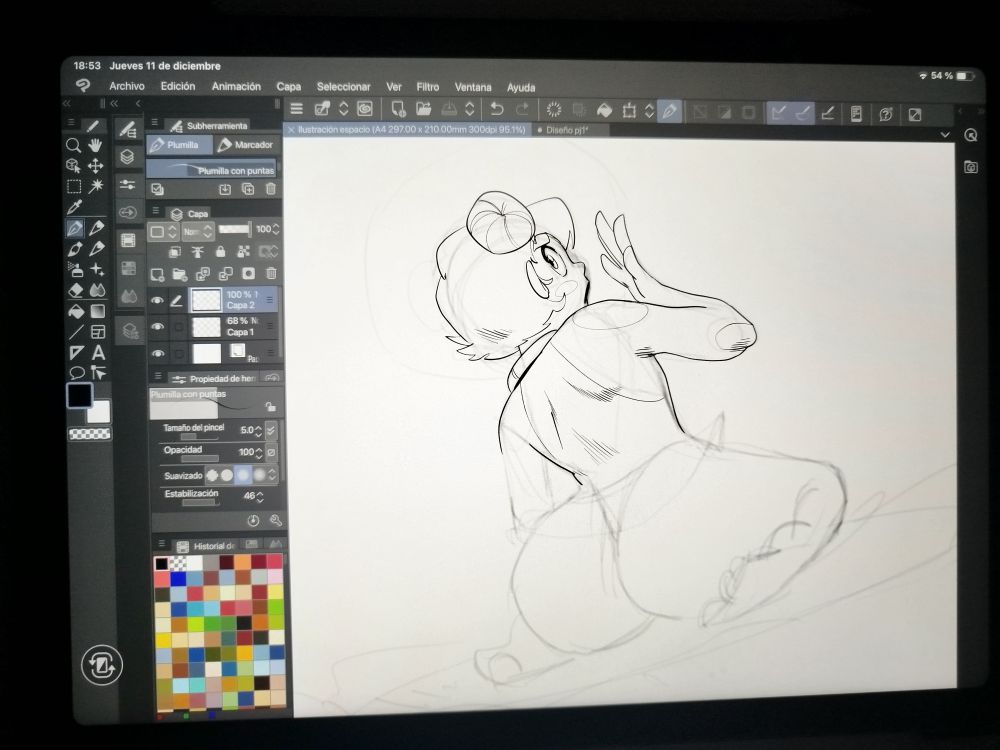This screenshot has width=1000, height=750.
Task: Select the Fill bucket tool
Action: (75, 311)
